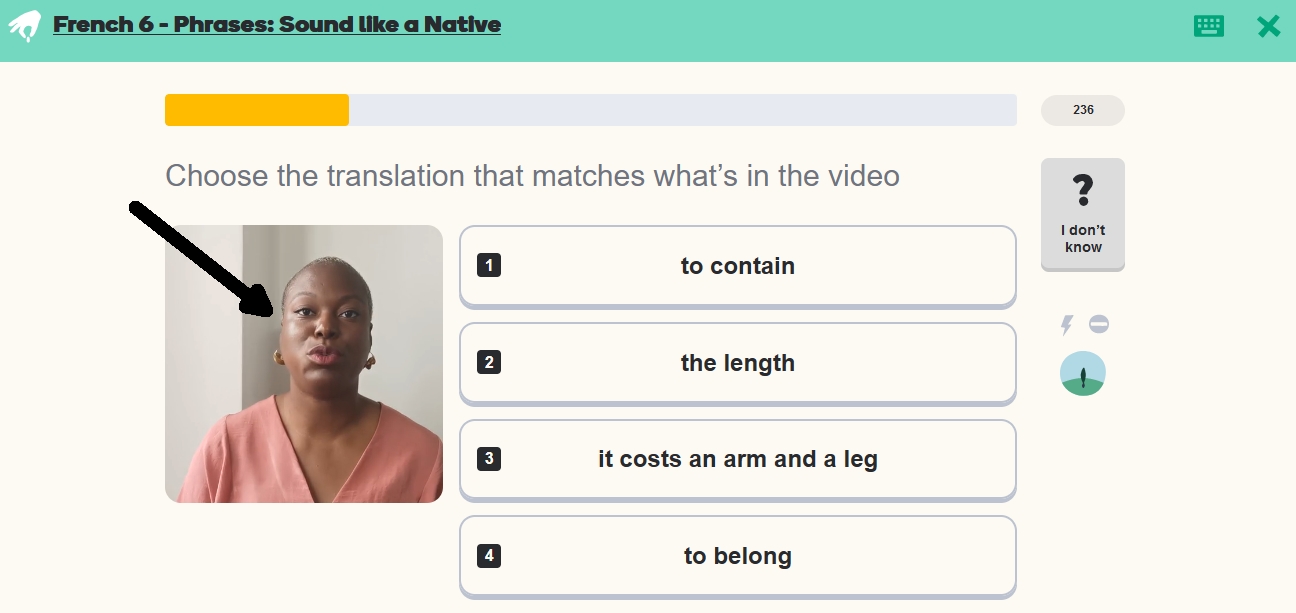Viewport: 1296px width, 613px height.
Task: Open the French 6 Phrases course title link
Action: click(277, 25)
